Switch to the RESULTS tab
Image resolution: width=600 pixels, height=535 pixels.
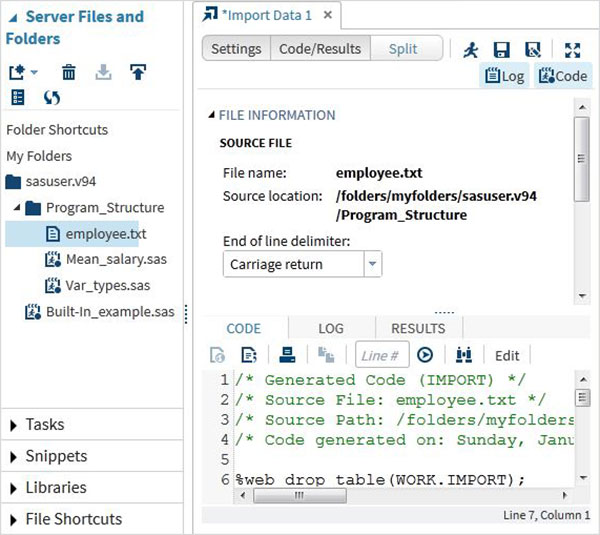(x=418, y=328)
